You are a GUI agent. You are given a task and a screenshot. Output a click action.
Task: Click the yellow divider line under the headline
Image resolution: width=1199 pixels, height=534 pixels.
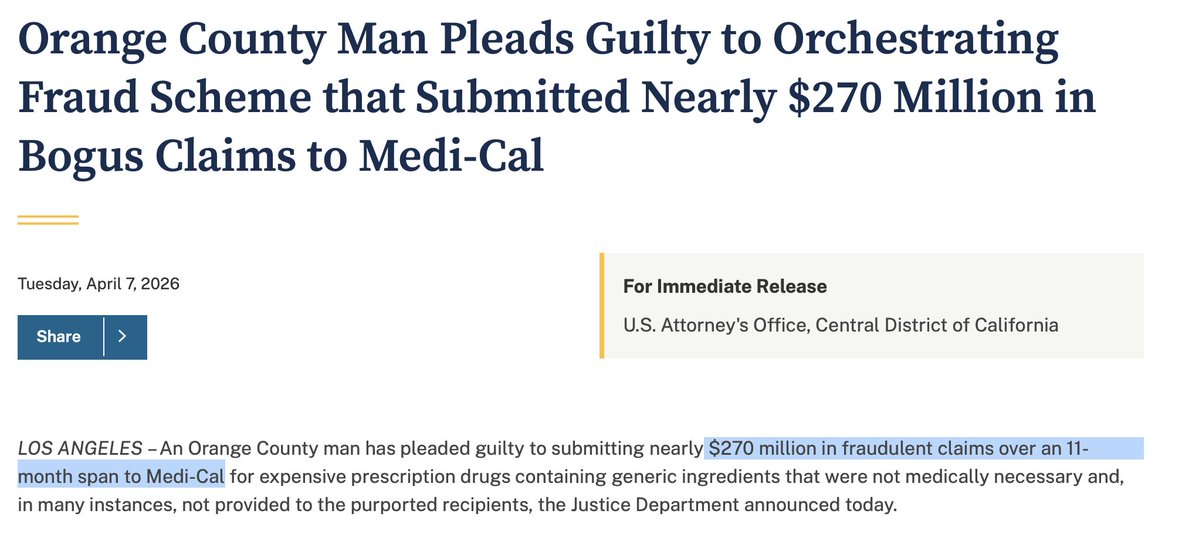48,220
